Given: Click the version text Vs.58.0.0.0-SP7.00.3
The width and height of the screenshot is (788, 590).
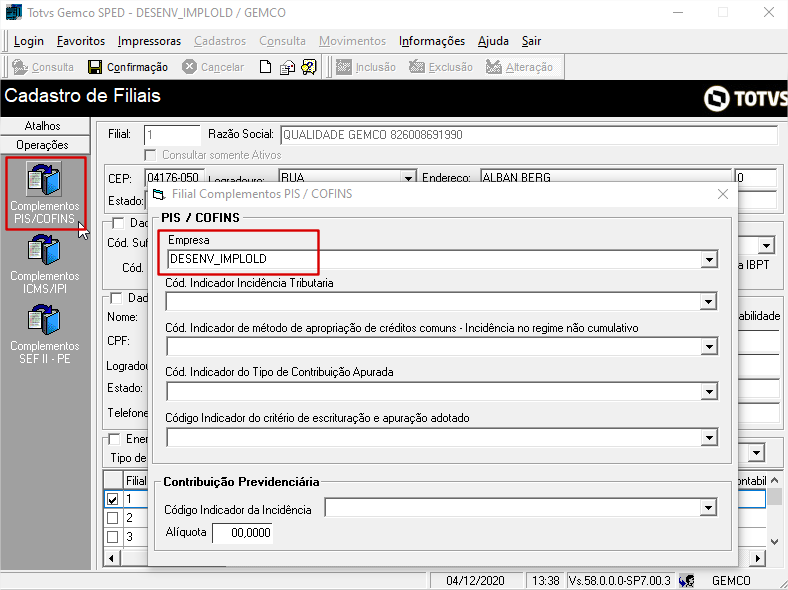Looking at the screenshot, I should coord(620,581).
